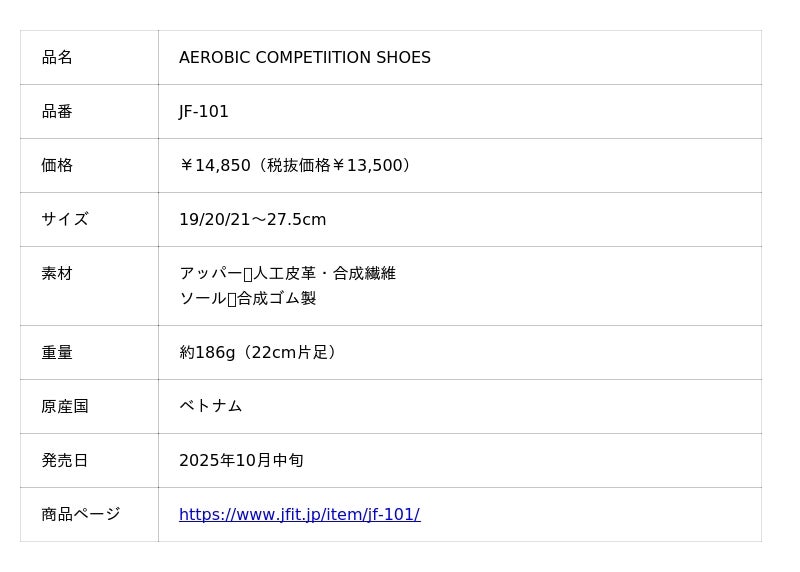This screenshot has width=800, height=572.
Task: Open the jfit.jp JF-101 product page link
Action: [x=299, y=515]
